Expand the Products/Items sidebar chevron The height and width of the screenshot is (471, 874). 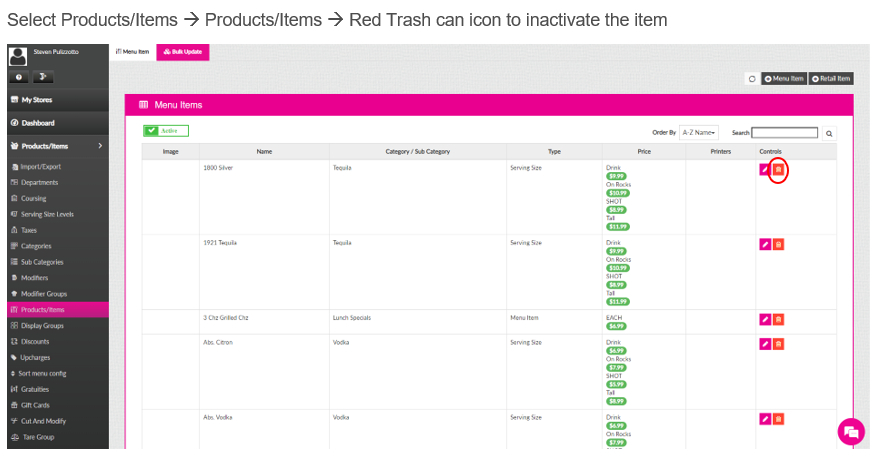click(100, 145)
